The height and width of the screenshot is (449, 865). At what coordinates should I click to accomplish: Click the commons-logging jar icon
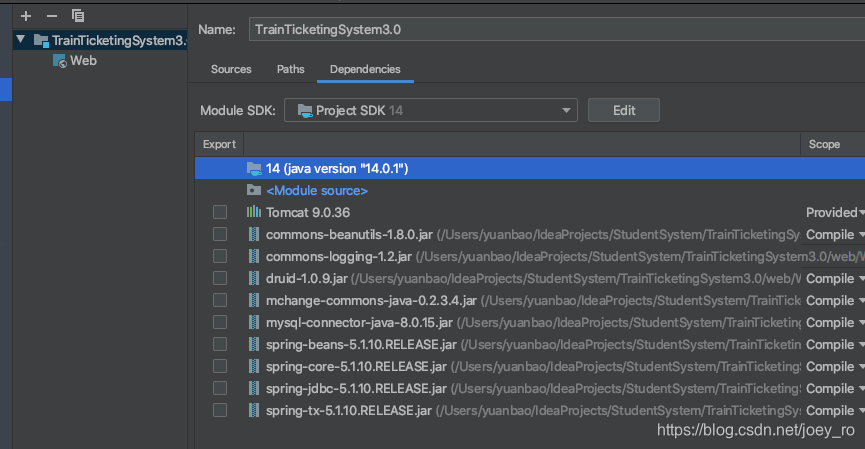coord(254,256)
